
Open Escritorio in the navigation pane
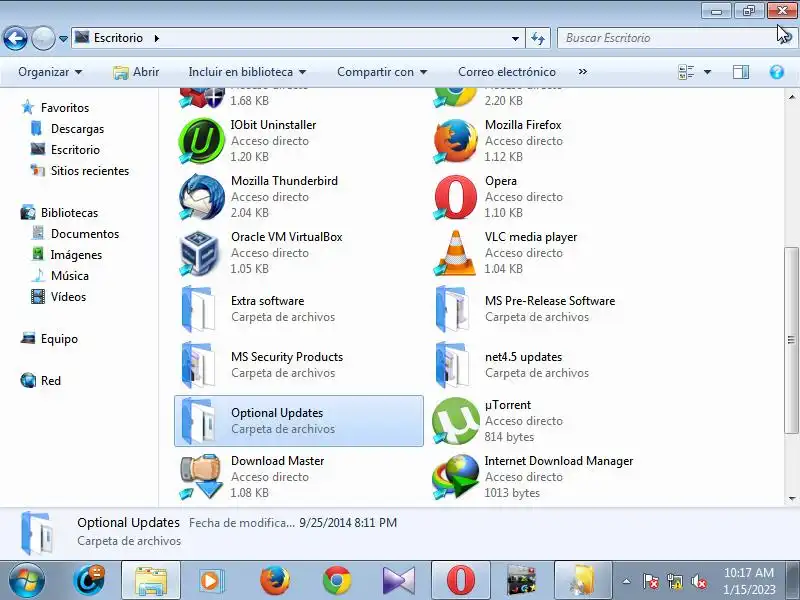75,150
